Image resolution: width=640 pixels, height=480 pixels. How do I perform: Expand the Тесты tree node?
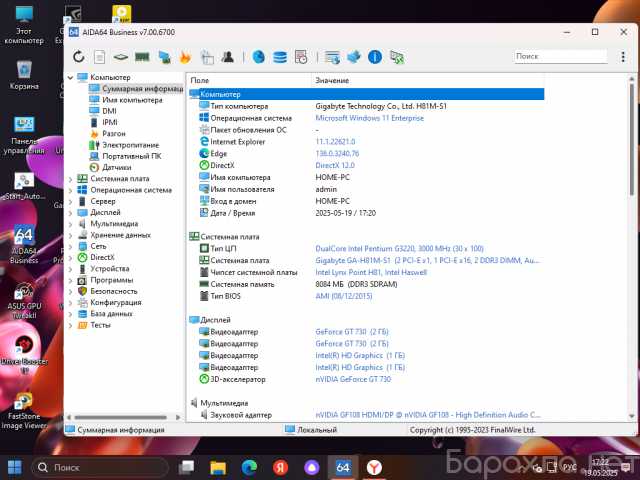click(x=70, y=325)
